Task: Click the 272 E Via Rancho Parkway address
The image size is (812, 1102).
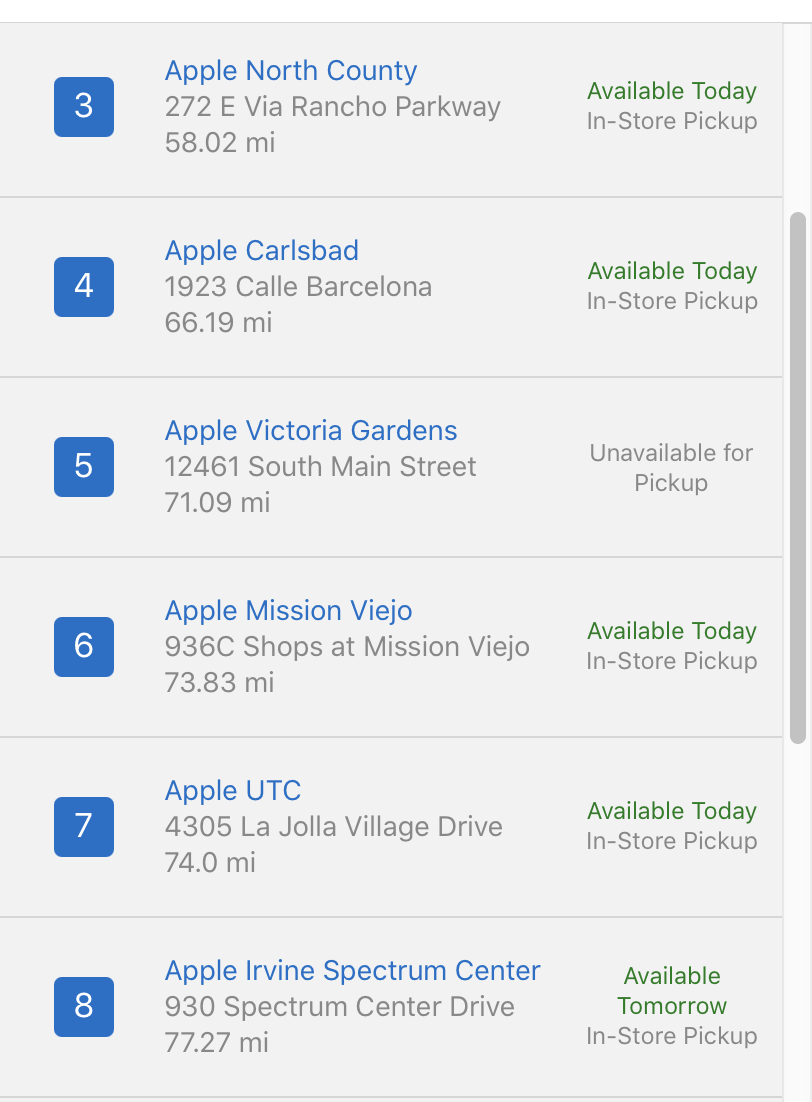Action: click(x=332, y=107)
